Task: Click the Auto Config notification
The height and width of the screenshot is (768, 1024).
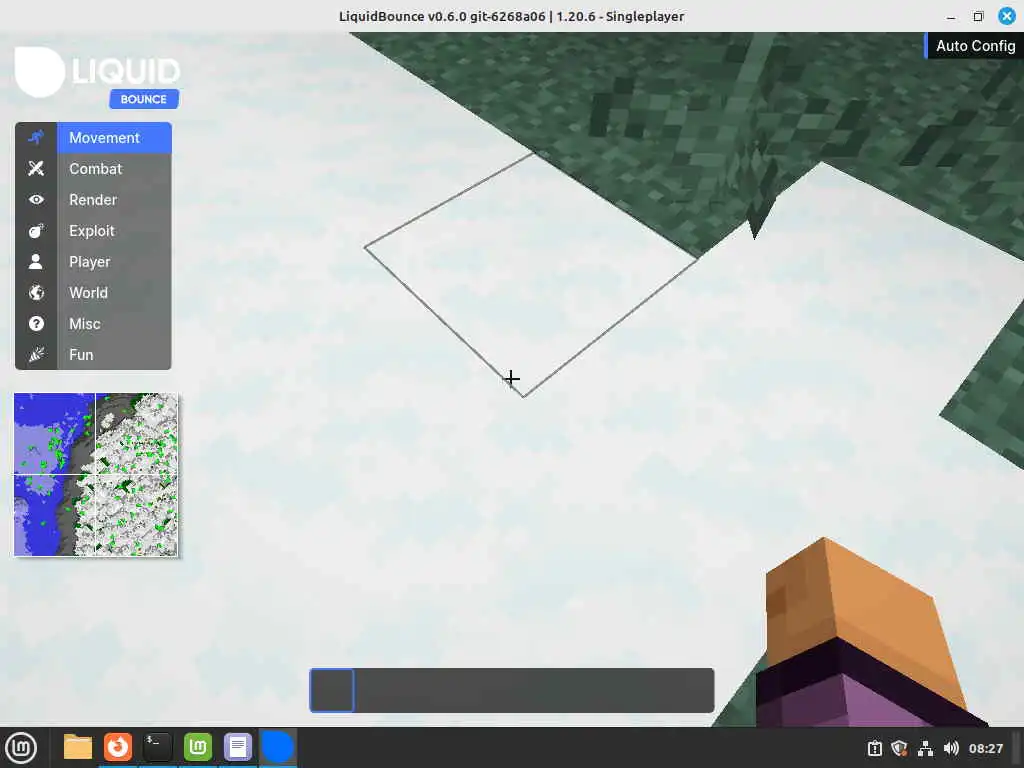Action: [974, 46]
